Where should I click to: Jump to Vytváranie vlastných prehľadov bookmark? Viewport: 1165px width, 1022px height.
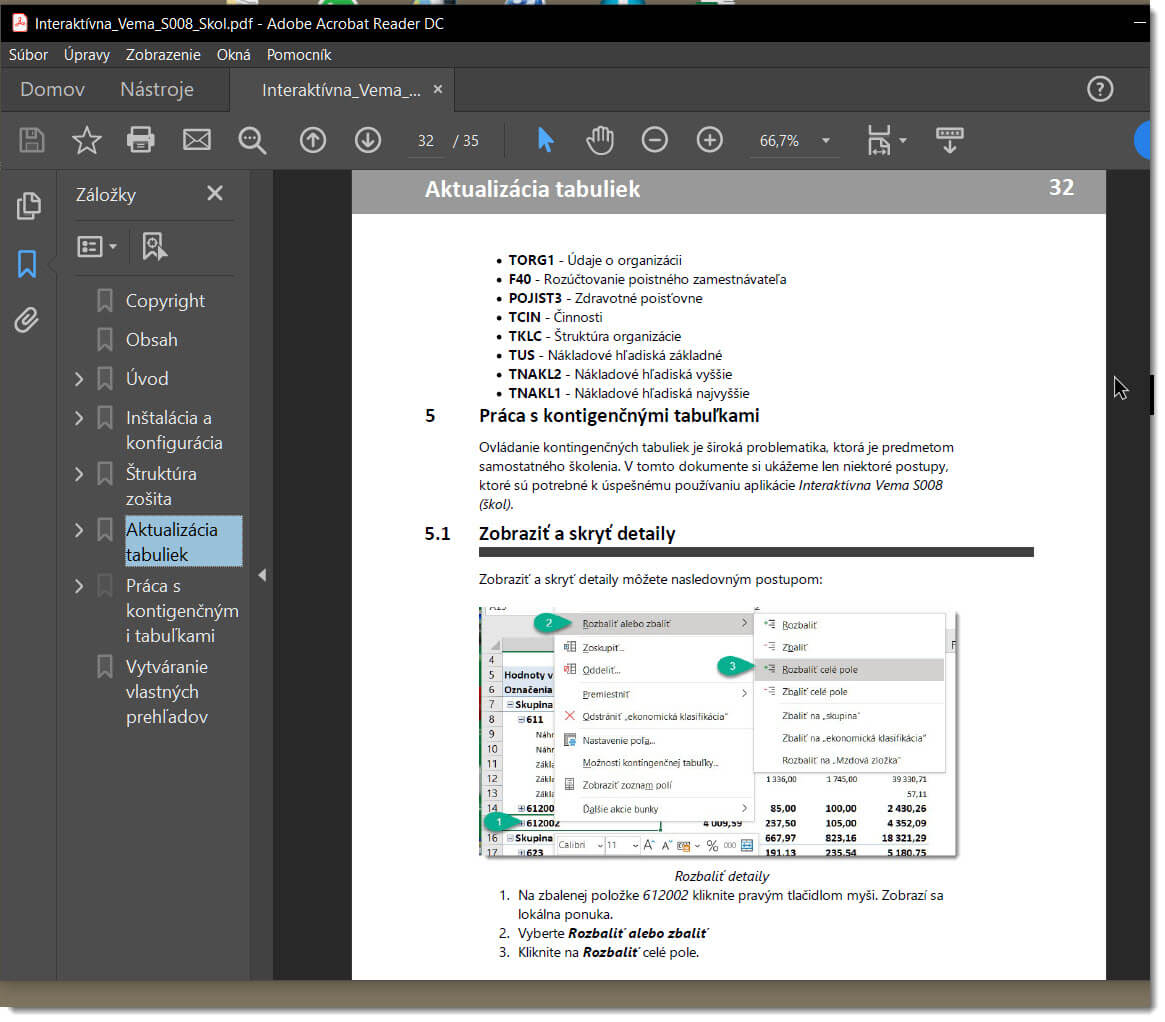167,692
